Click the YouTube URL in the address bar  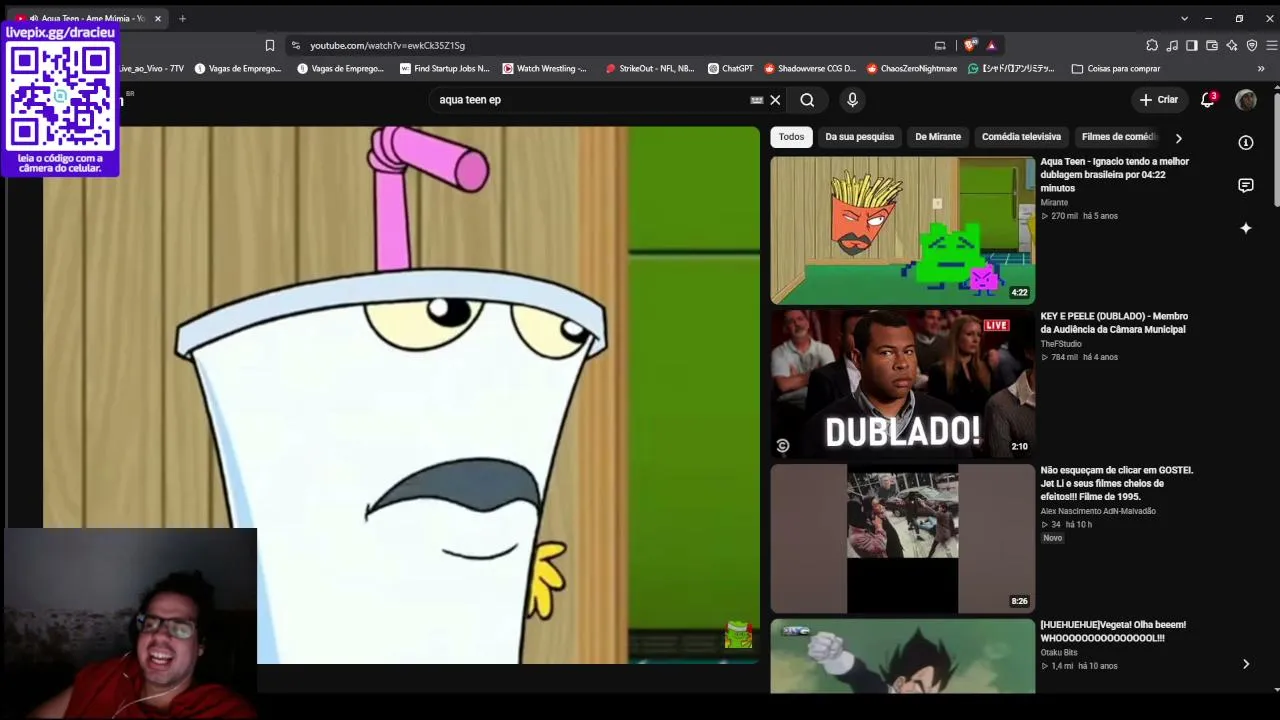[x=387, y=45]
